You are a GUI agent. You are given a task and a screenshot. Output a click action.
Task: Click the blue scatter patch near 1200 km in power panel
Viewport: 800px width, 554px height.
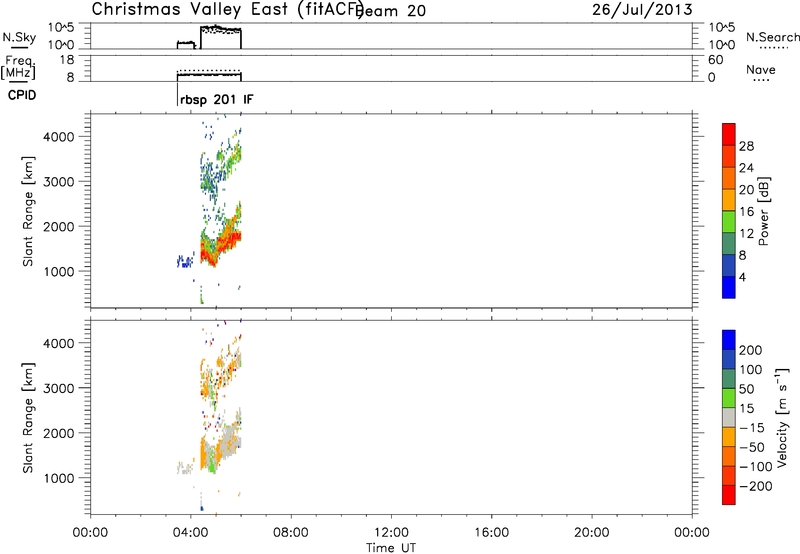185,261
